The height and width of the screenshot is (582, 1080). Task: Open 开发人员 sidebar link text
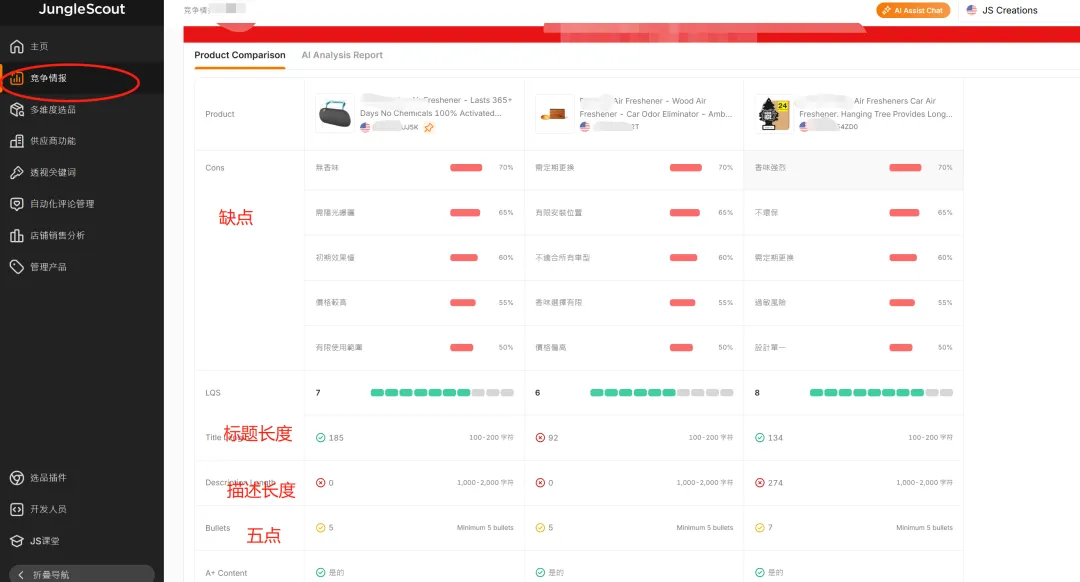(x=48, y=510)
